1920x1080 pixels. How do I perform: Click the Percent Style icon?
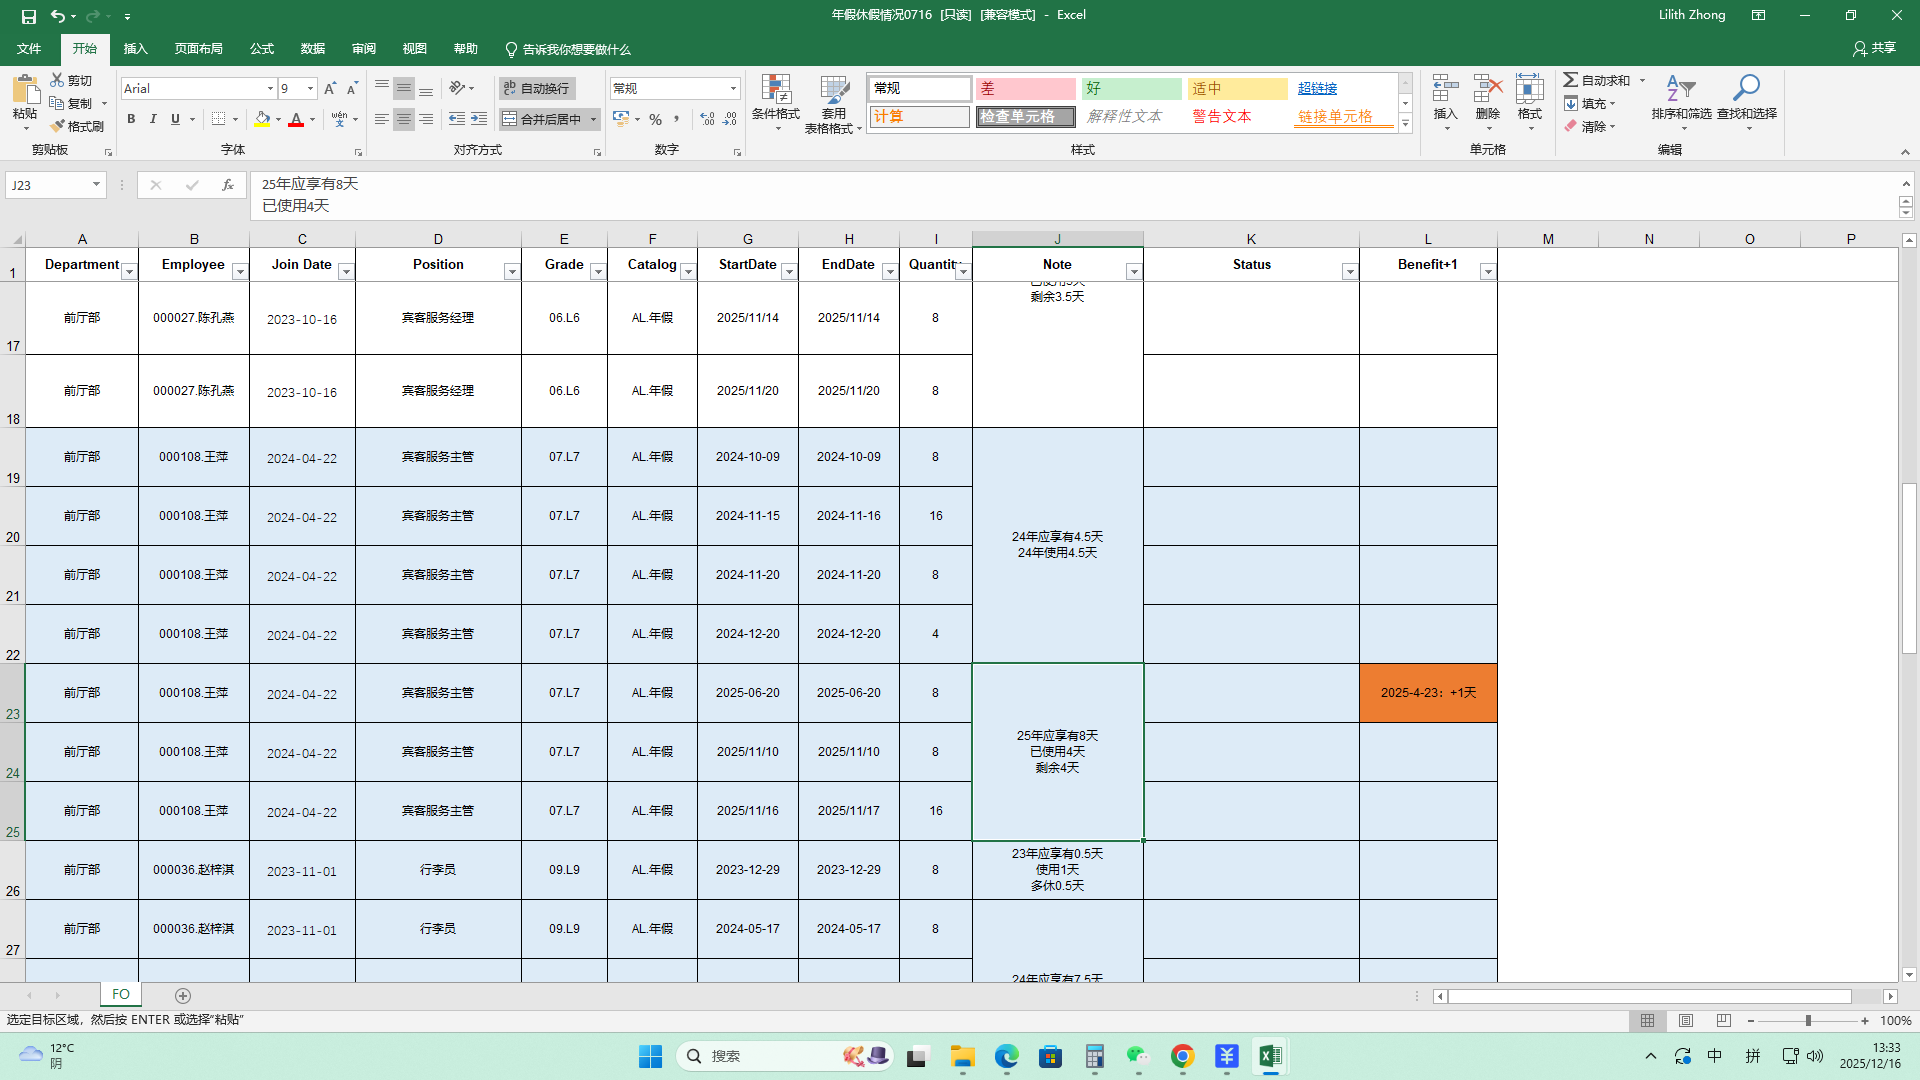click(655, 119)
